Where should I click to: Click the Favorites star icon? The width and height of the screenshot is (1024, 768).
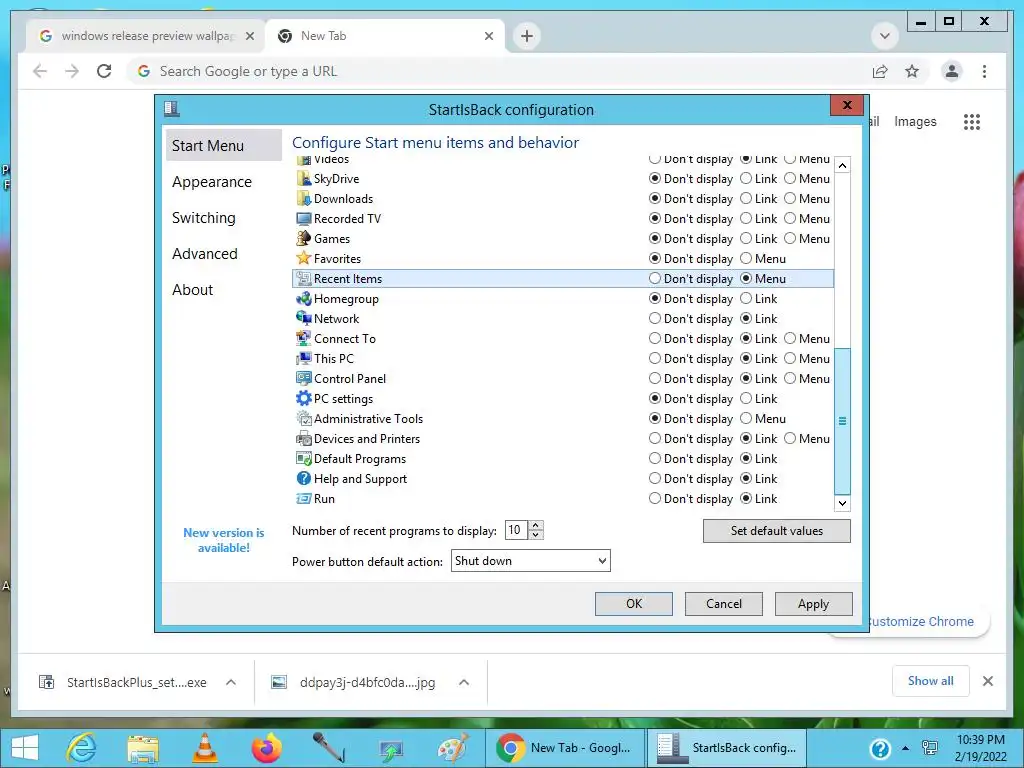pyautogui.click(x=304, y=259)
